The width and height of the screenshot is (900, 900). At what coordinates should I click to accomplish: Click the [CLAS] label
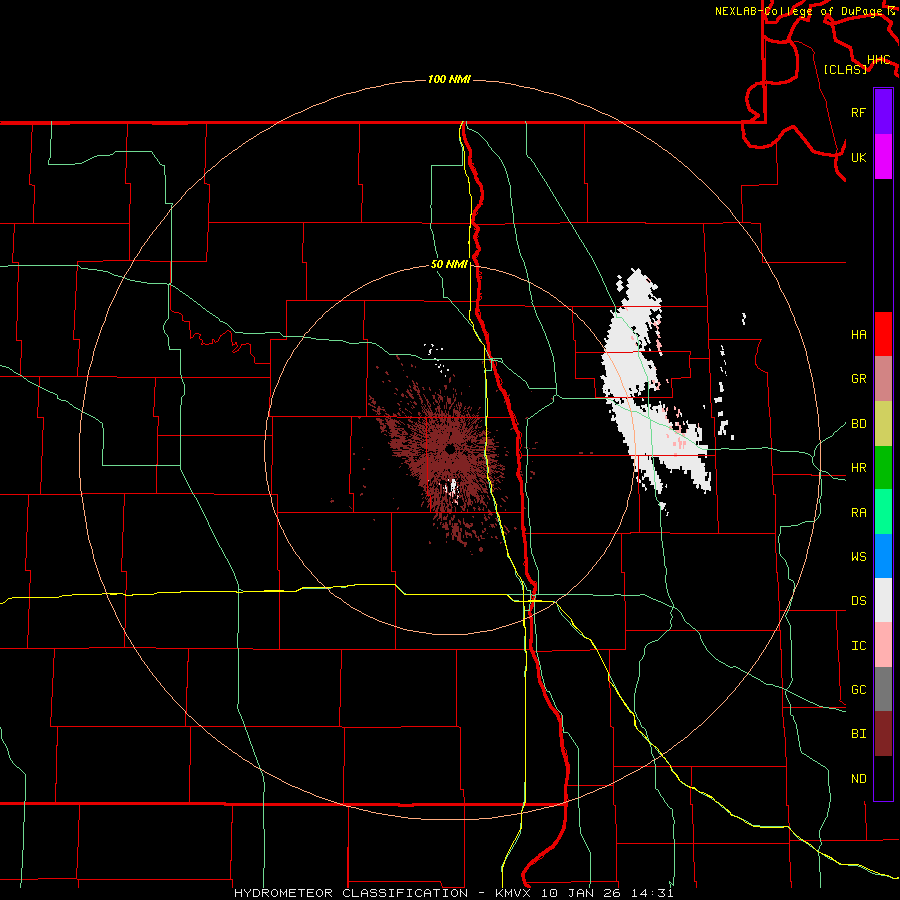(x=845, y=69)
